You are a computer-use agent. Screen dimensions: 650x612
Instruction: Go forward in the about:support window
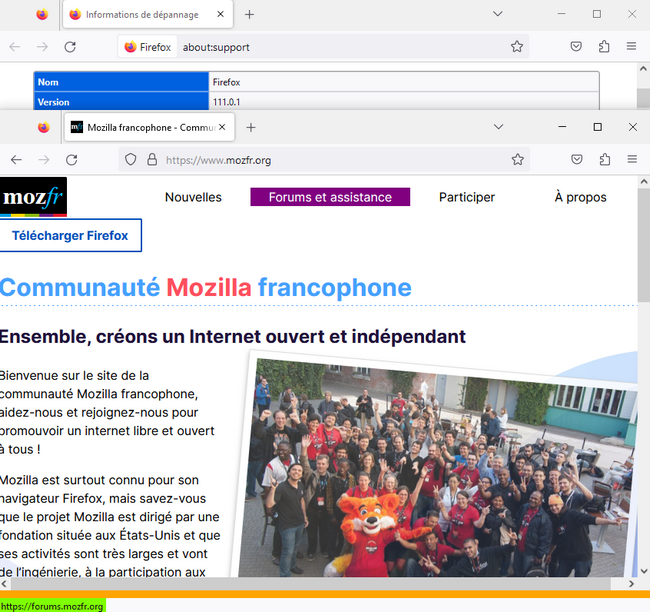(x=42, y=47)
